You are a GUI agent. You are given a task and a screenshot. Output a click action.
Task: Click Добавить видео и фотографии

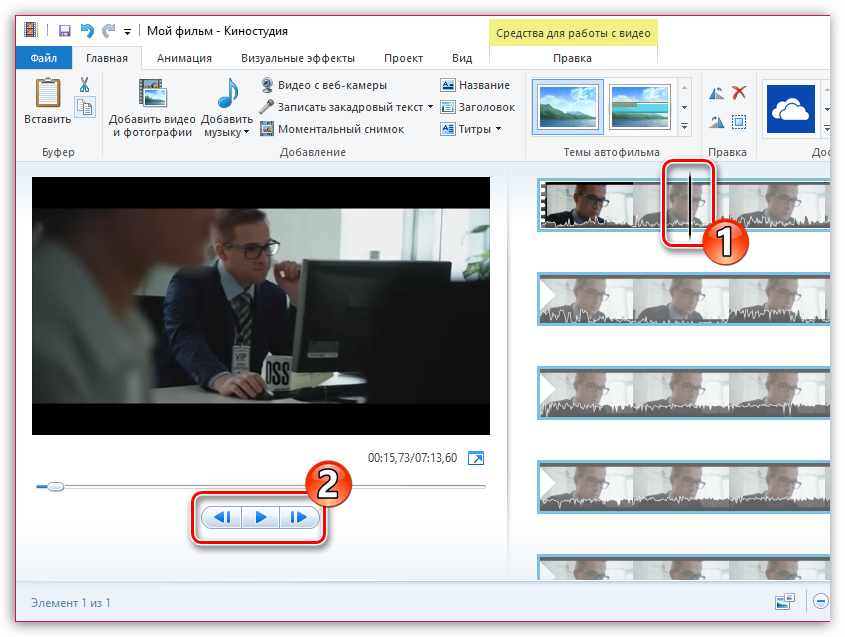coord(152,108)
